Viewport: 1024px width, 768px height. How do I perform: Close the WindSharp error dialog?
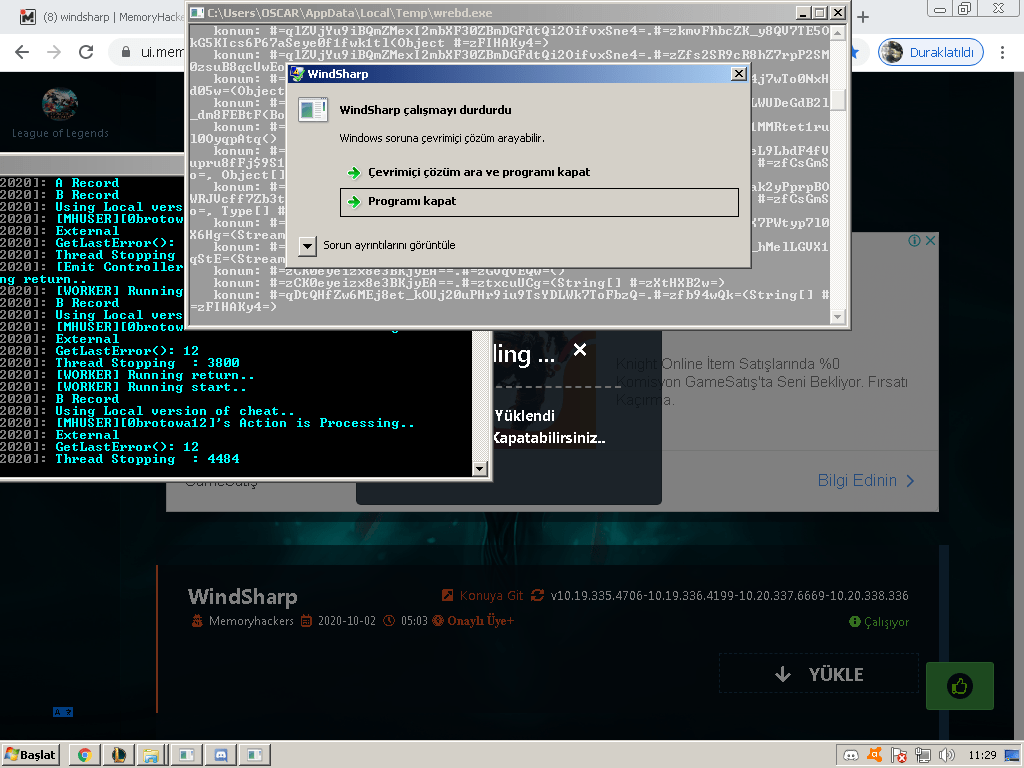point(738,74)
